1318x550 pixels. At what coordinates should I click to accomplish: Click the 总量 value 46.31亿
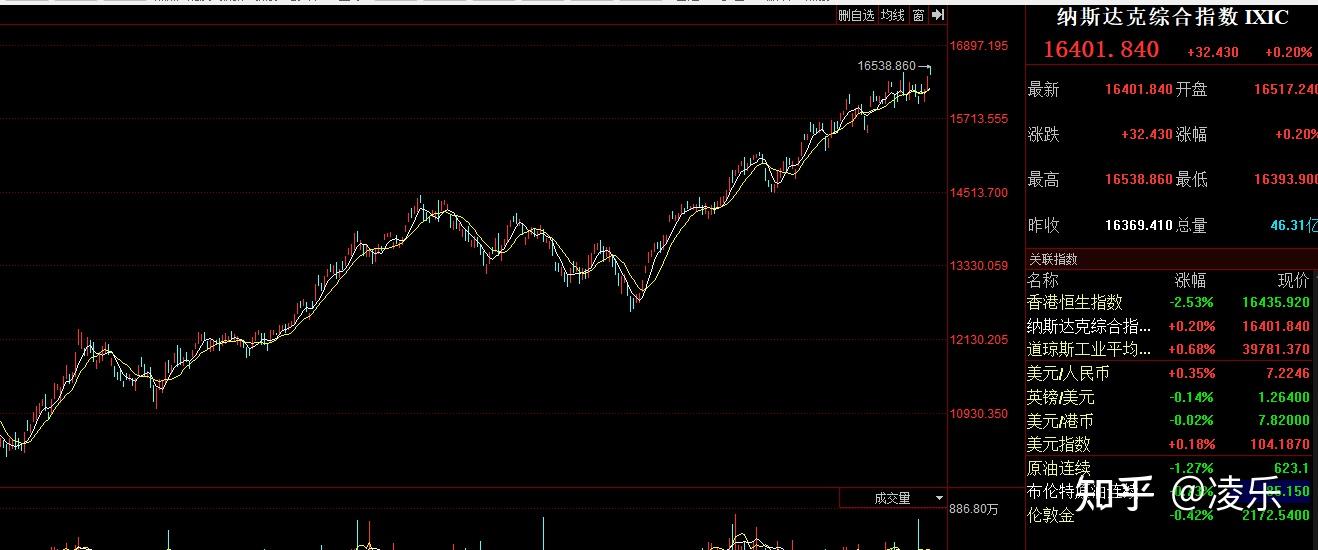(1293, 225)
